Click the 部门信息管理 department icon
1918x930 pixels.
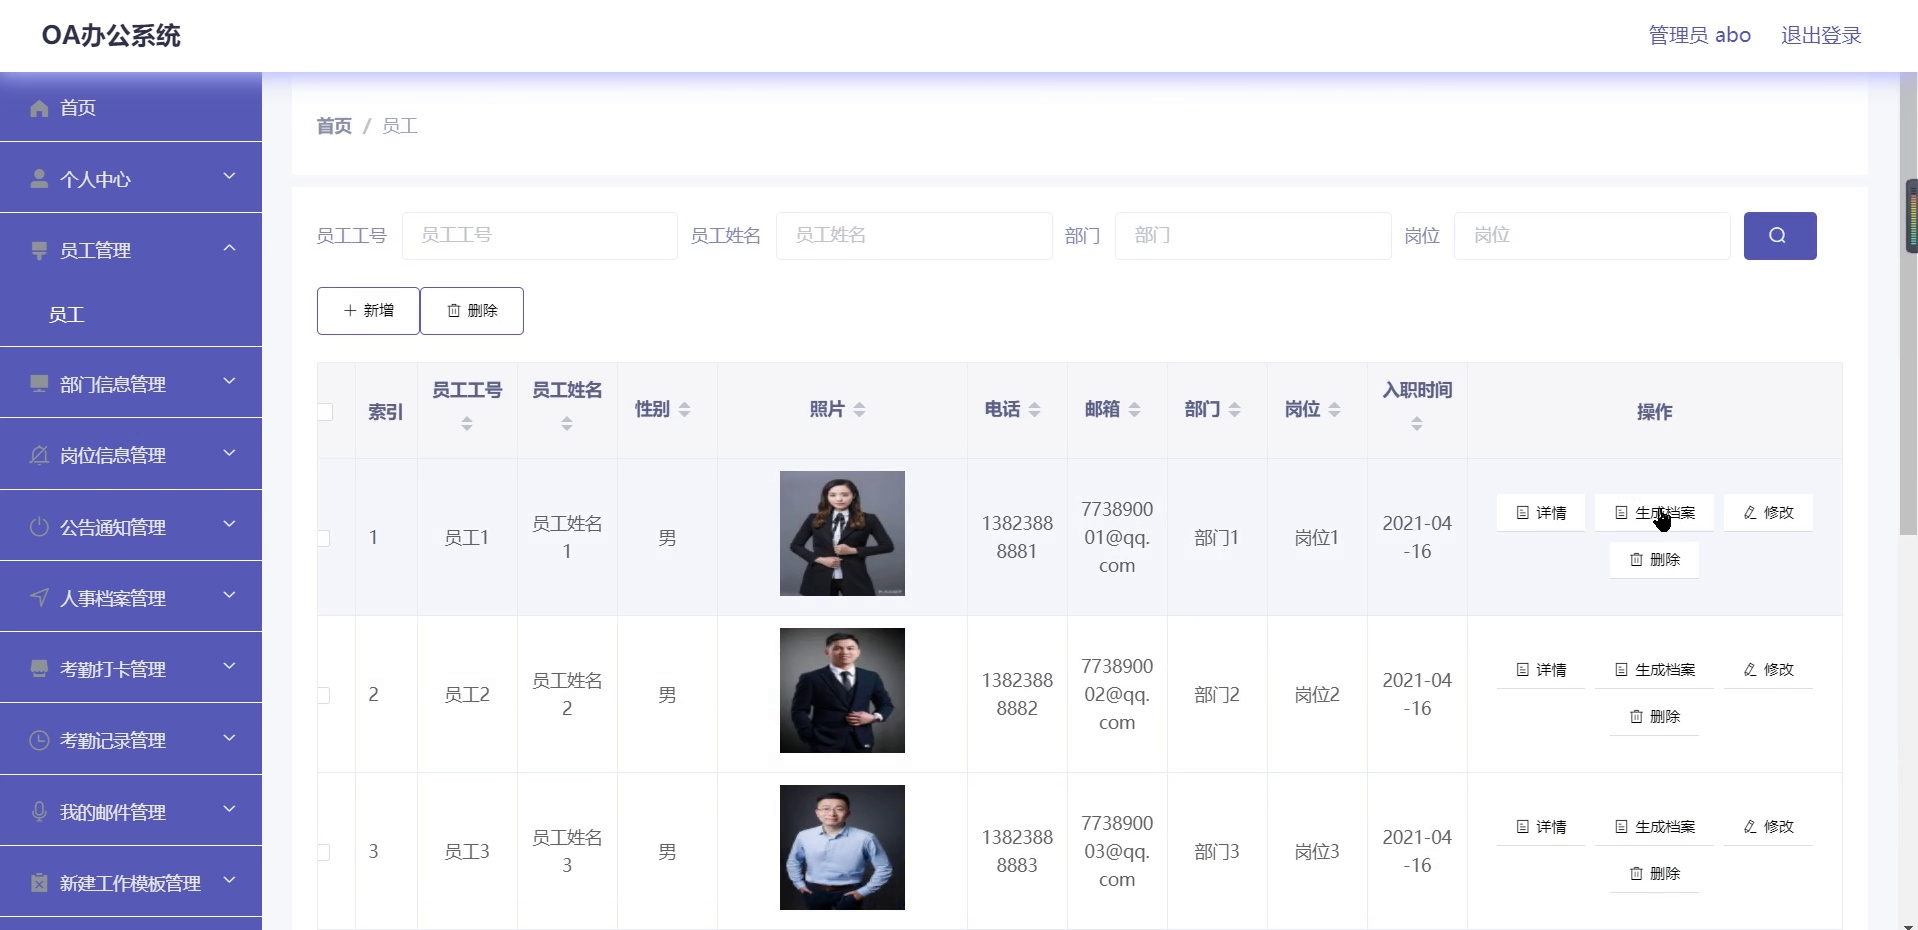tap(39, 384)
